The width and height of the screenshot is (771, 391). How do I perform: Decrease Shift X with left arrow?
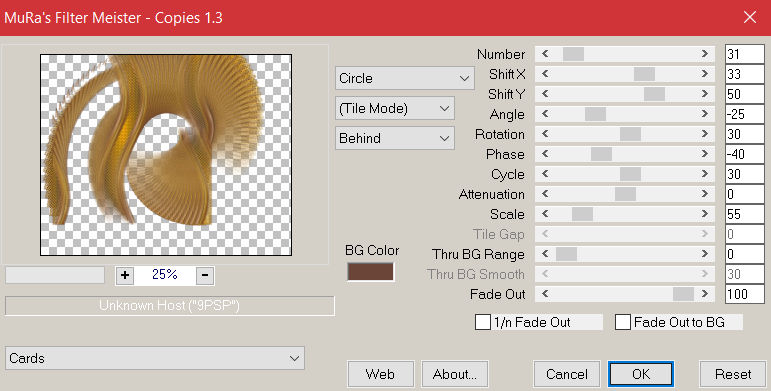coord(544,74)
